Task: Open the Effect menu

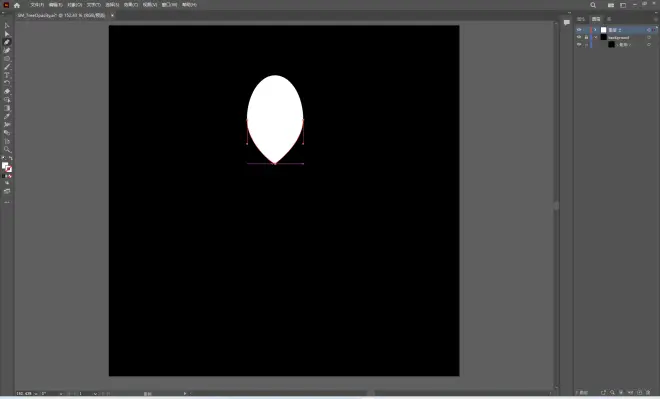Action: [x=131, y=5]
